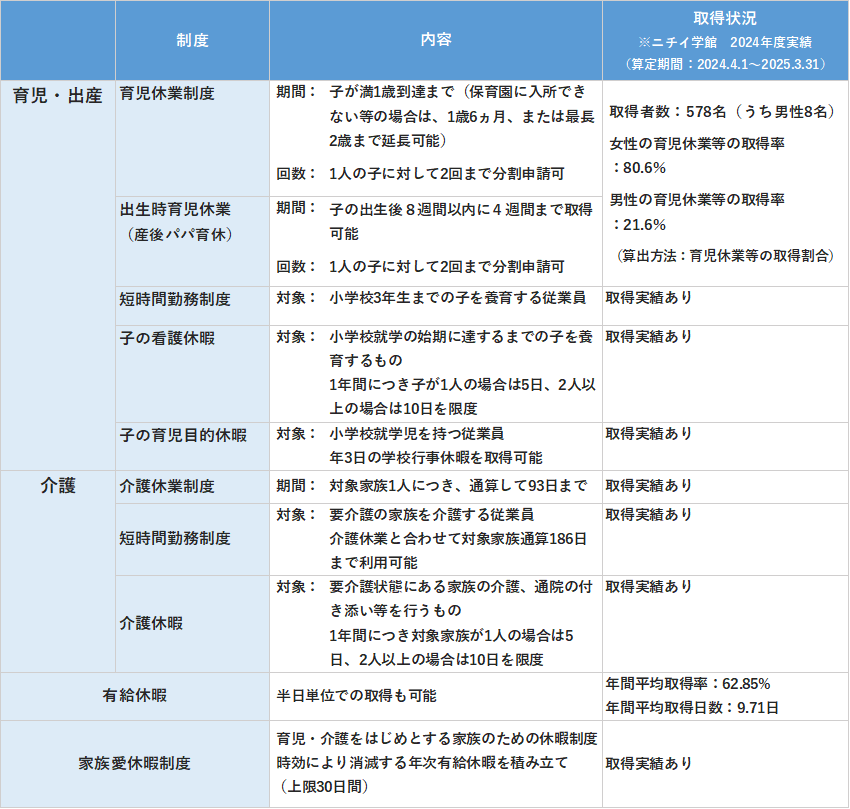Click the 出生時育児休業 cell
Image resolution: width=850 pixels, height=809 pixels.
(175, 211)
